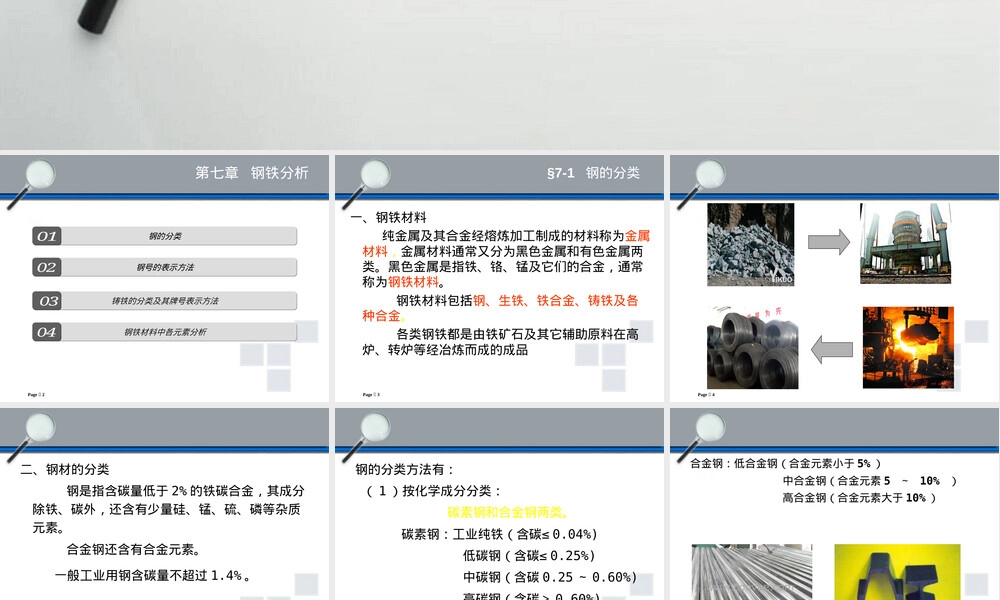Click the magnifying glass on the 钢材的分类 slide

[32, 437]
